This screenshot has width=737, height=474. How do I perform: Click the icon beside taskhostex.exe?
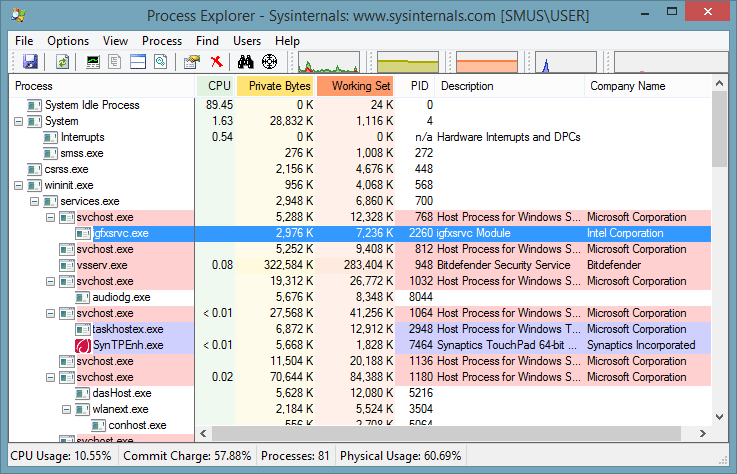83,329
